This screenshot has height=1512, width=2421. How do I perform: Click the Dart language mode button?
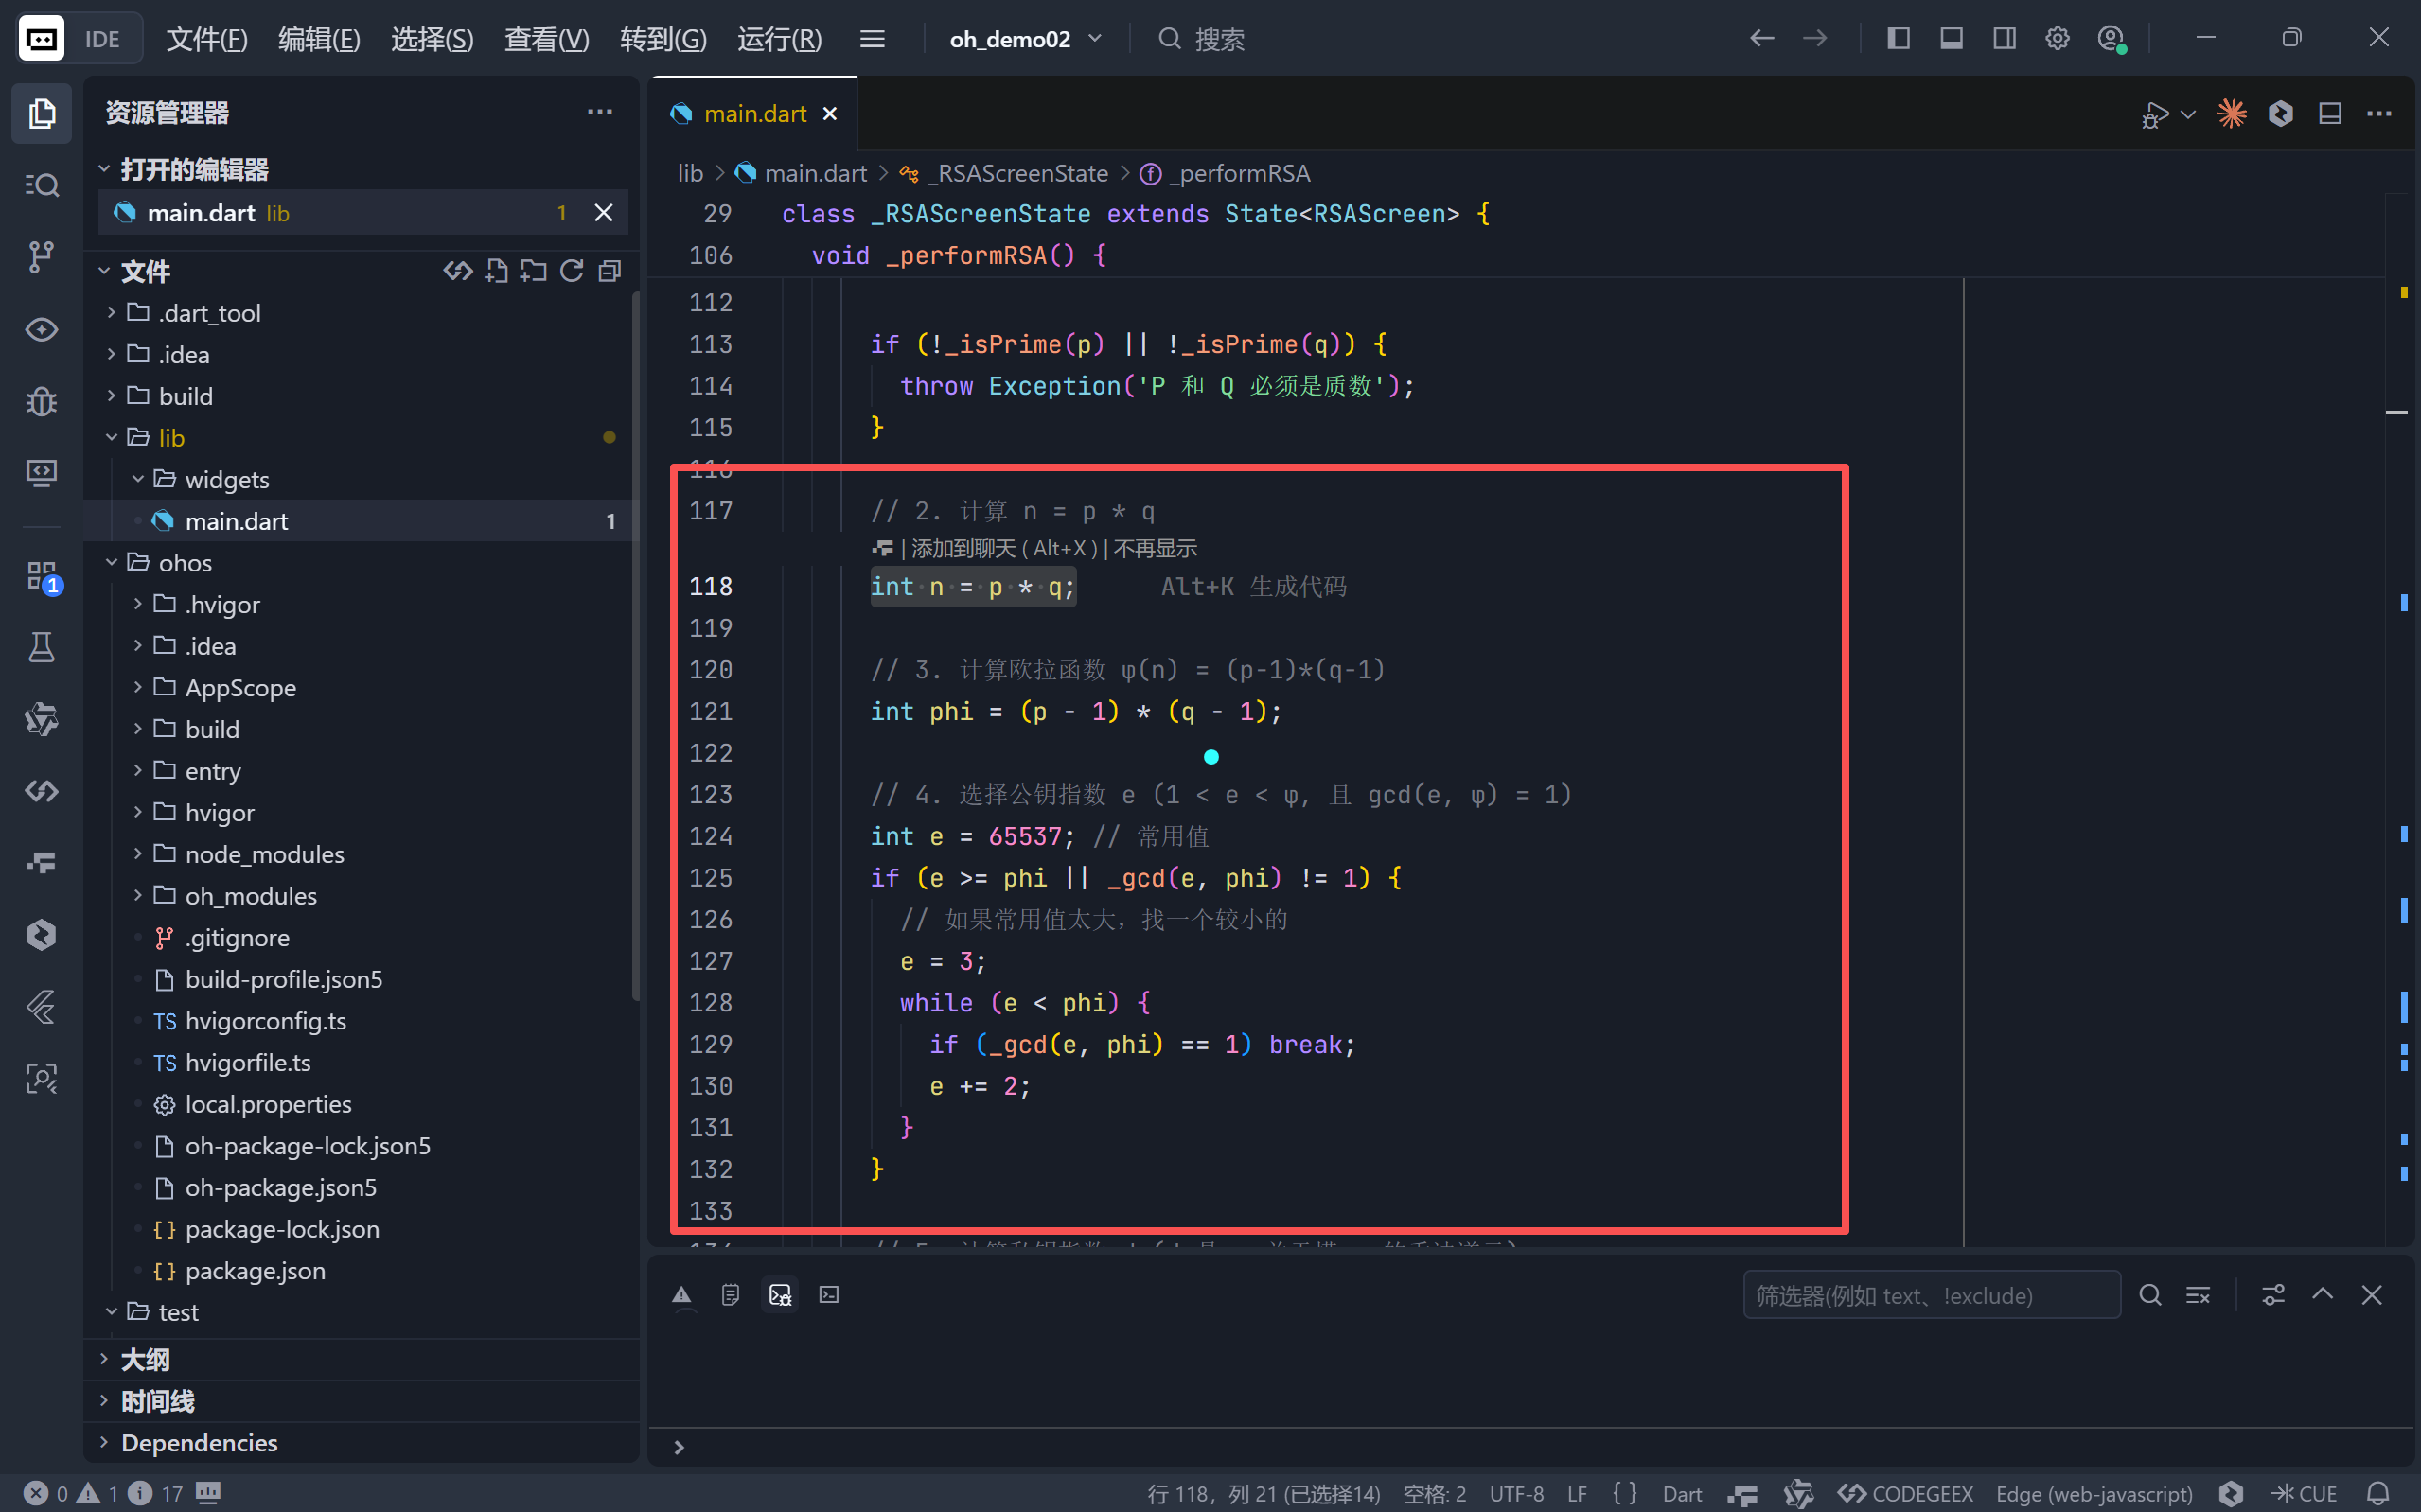pyautogui.click(x=1682, y=1493)
